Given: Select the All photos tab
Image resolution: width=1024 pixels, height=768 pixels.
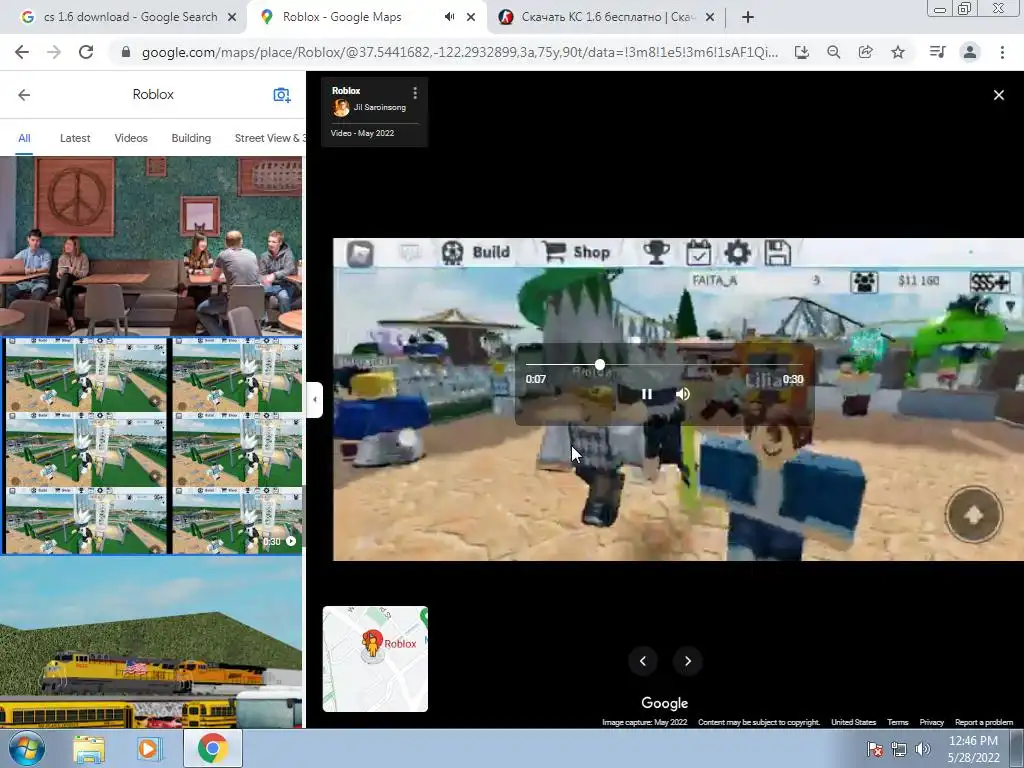Looking at the screenshot, I should tap(24, 138).
